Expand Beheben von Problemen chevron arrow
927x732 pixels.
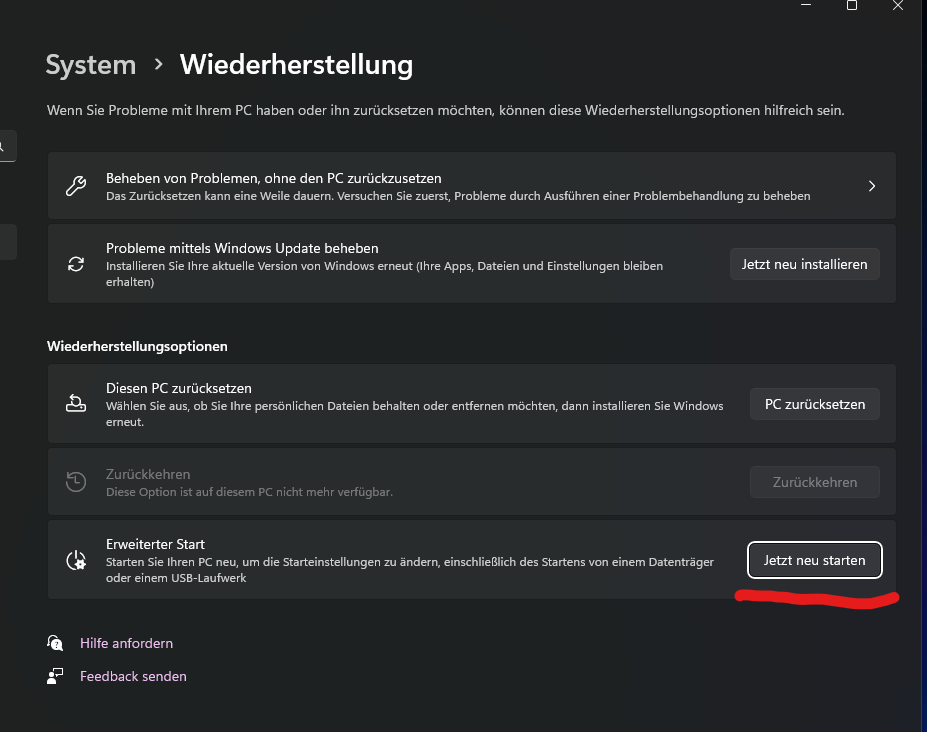pyautogui.click(x=871, y=186)
